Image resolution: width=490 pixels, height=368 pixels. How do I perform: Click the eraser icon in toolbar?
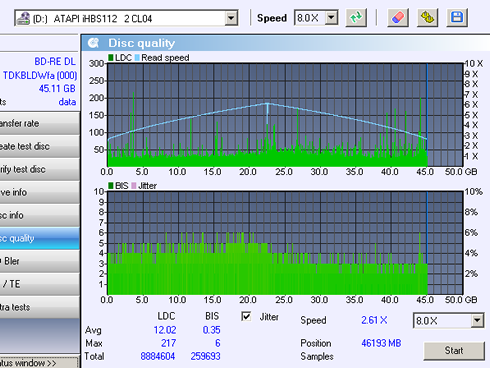click(x=398, y=17)
